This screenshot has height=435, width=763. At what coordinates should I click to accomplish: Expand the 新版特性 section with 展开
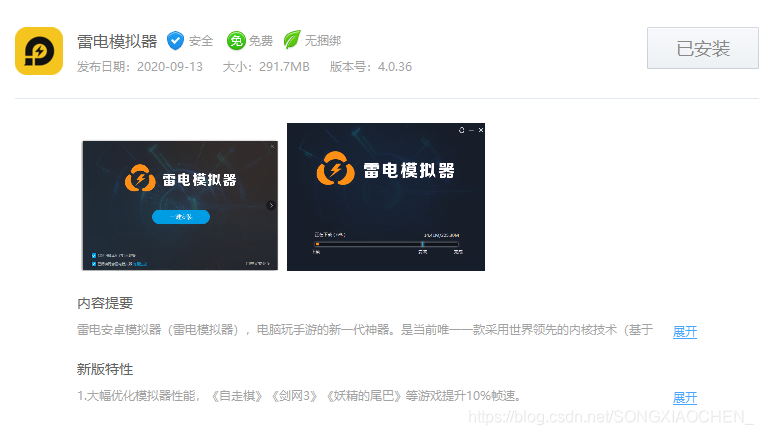[685, 398]
